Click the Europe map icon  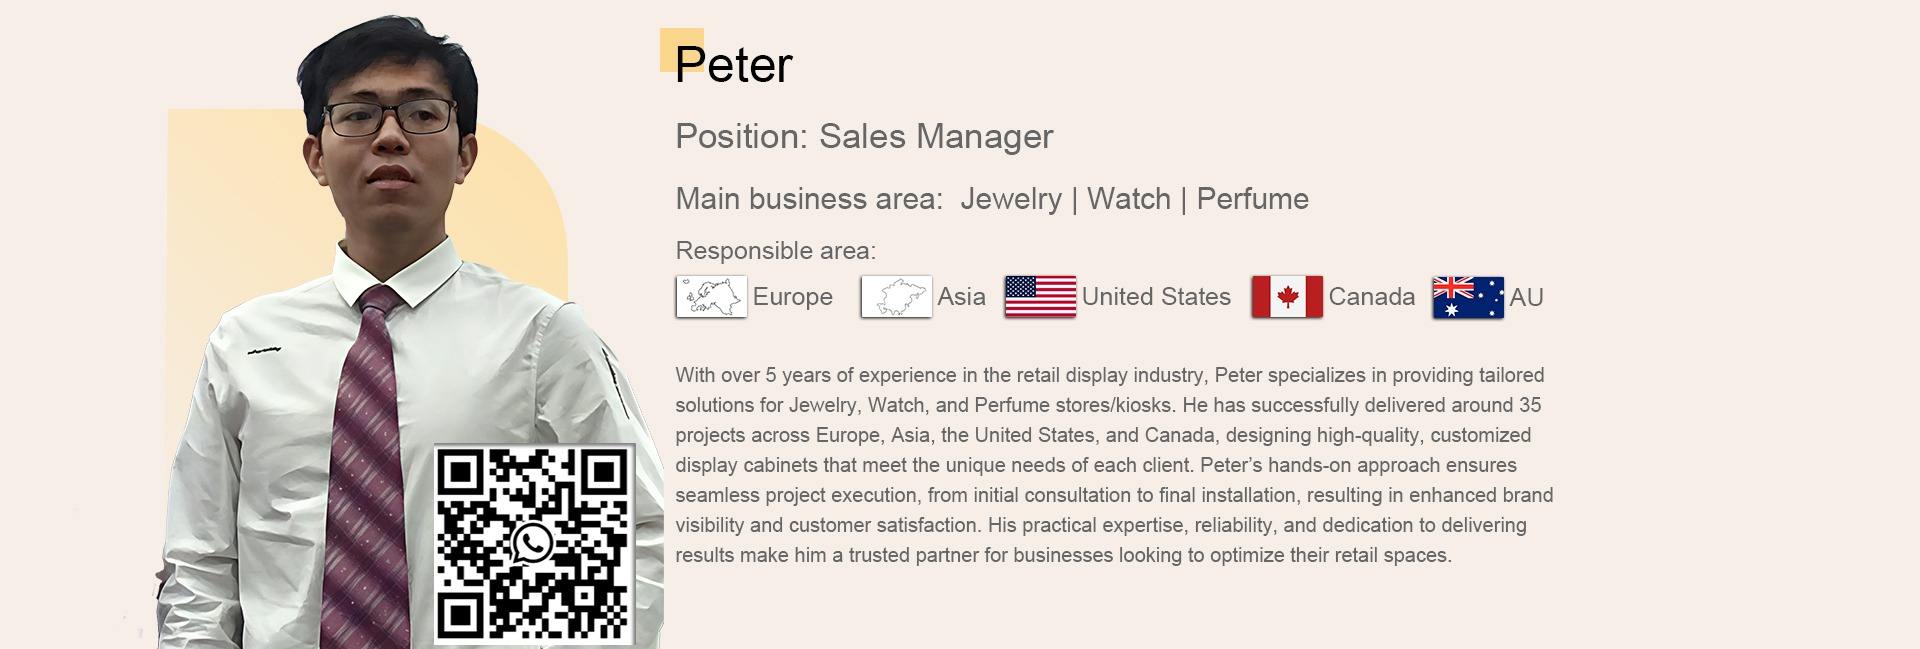point(711,297)
